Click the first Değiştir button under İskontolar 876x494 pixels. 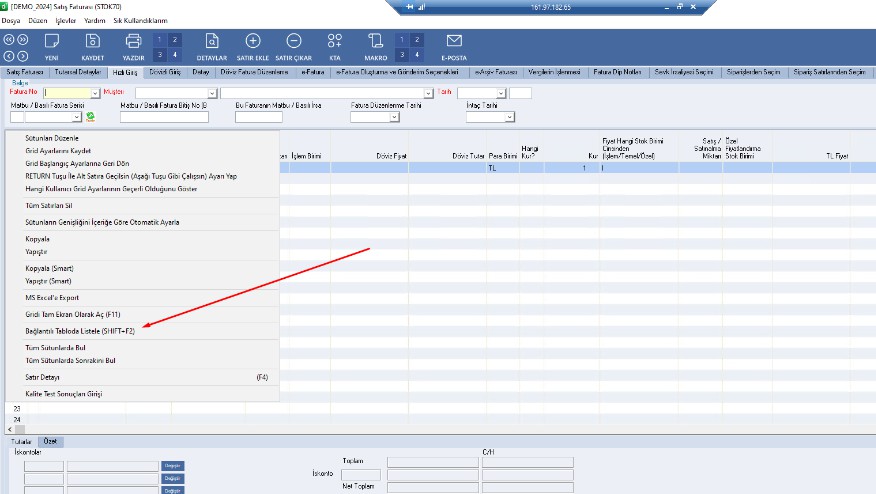[x=173, y=466]
